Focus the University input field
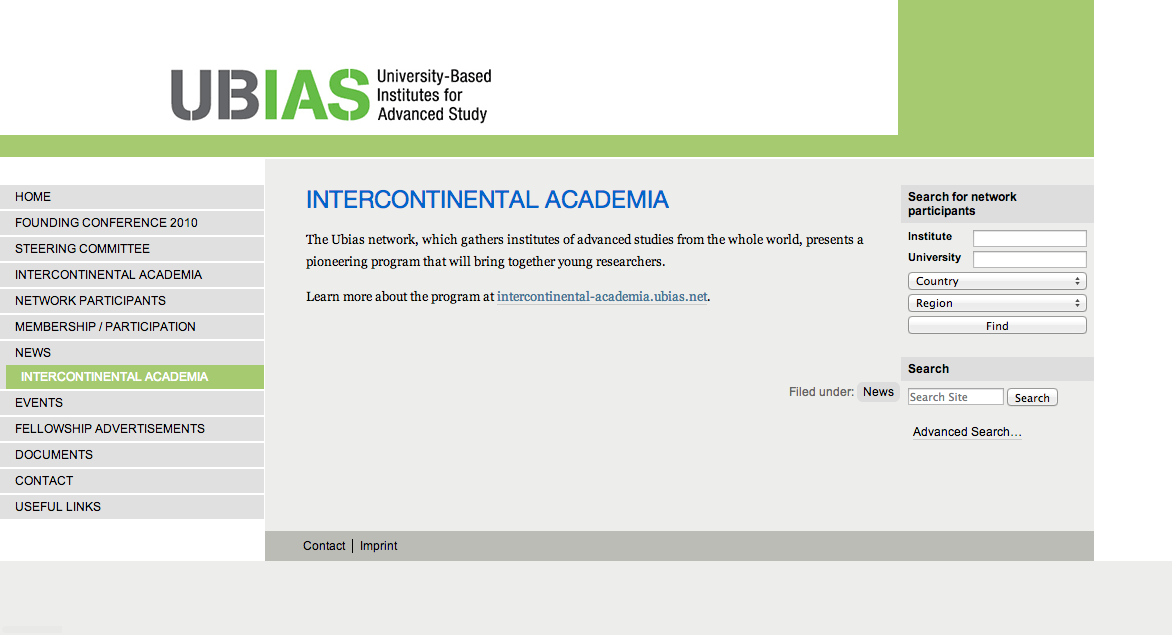 click(1029, 259)
